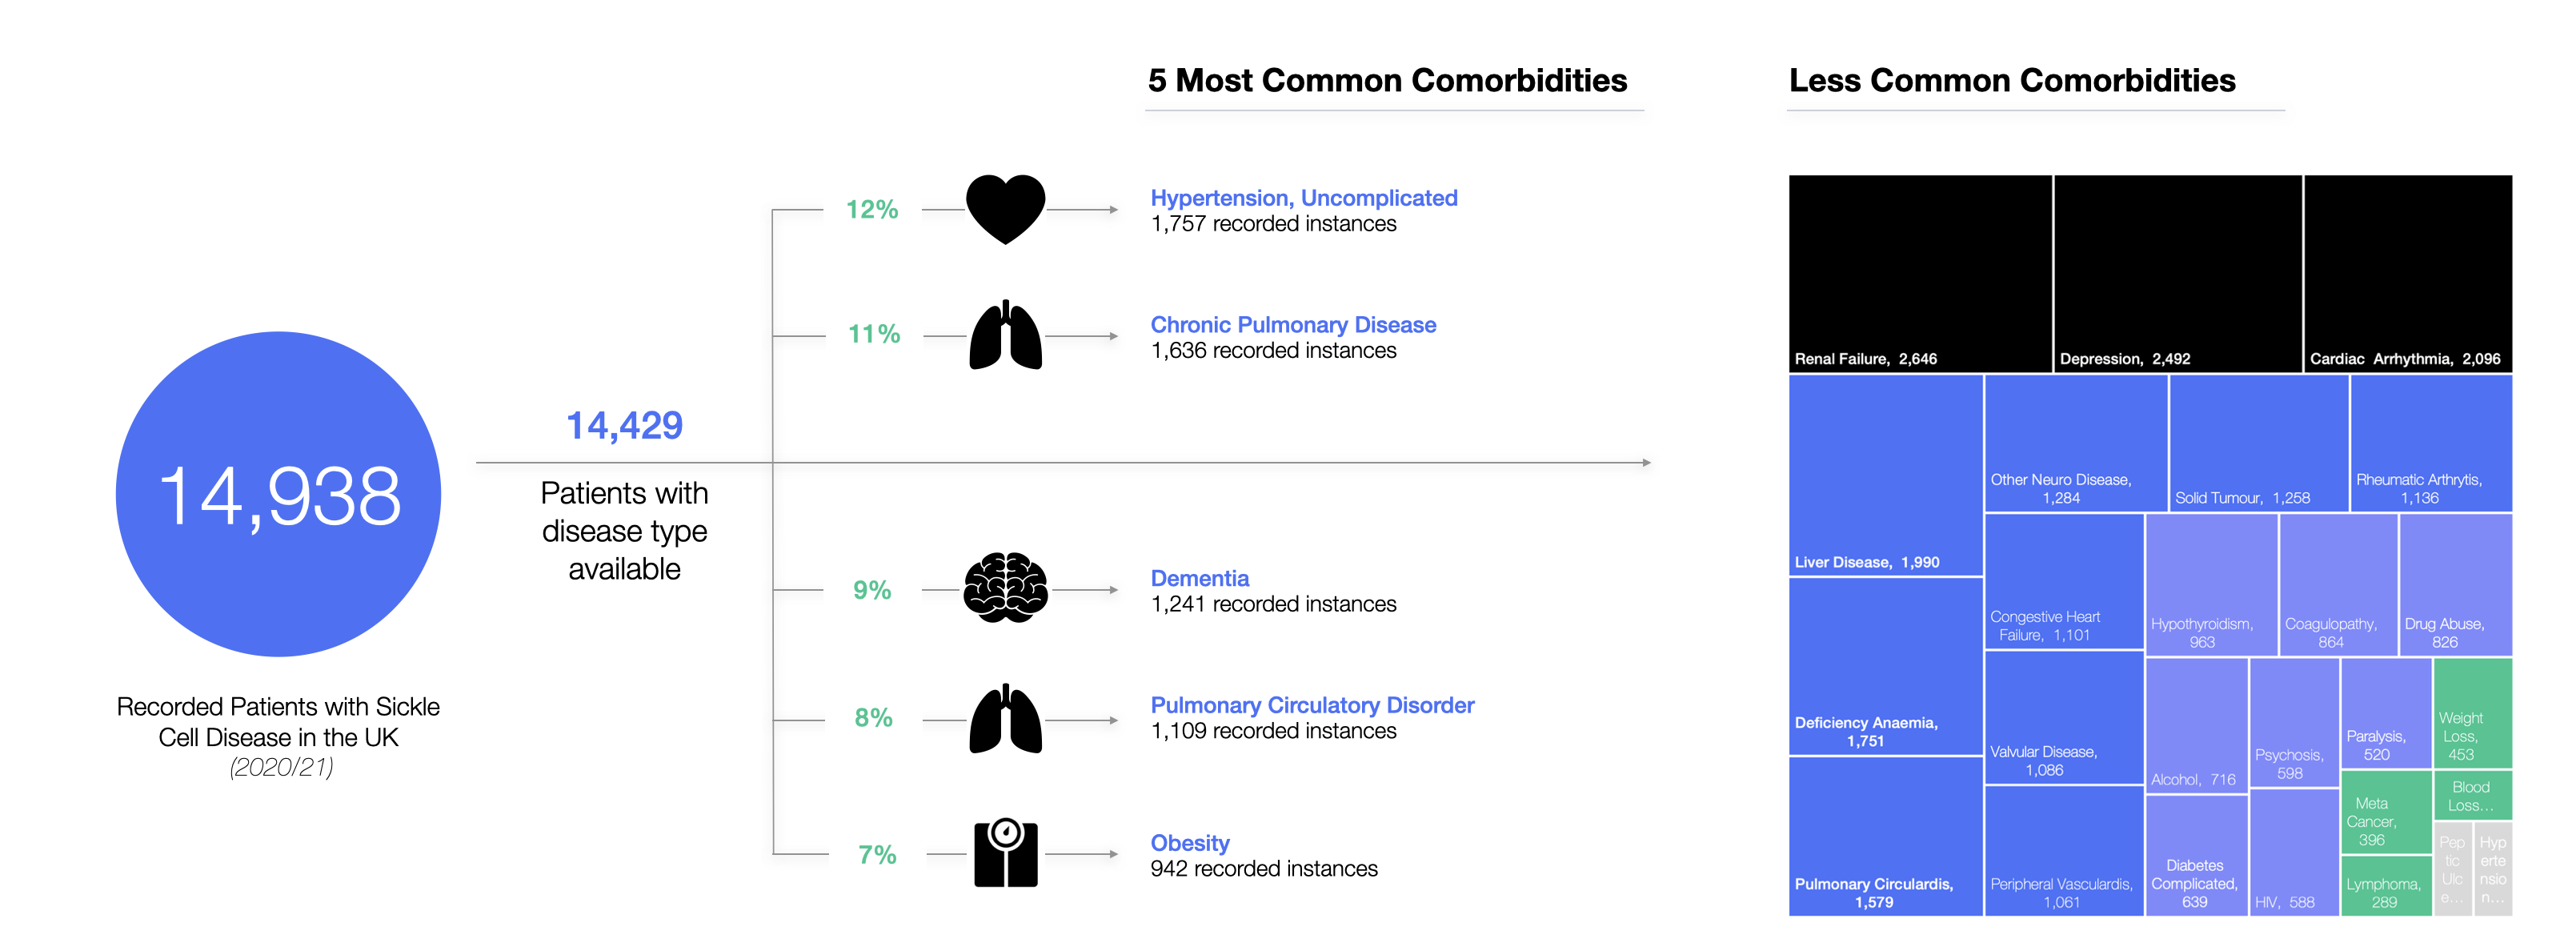The width and height of the screenshot is (2576, 951).
Task: Click the brain icon for Dementia
Action: 1005,588
